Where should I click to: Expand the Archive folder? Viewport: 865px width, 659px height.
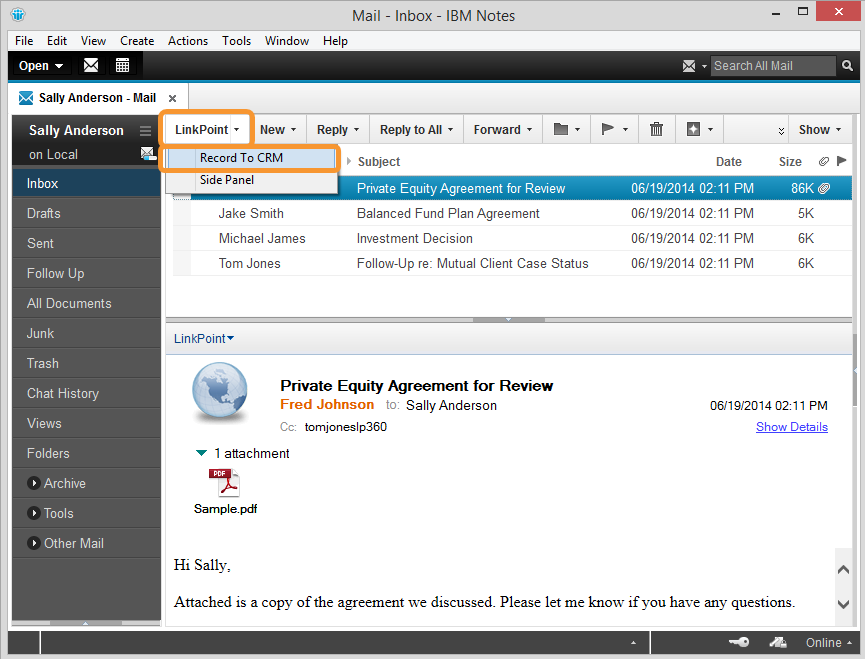34,483
